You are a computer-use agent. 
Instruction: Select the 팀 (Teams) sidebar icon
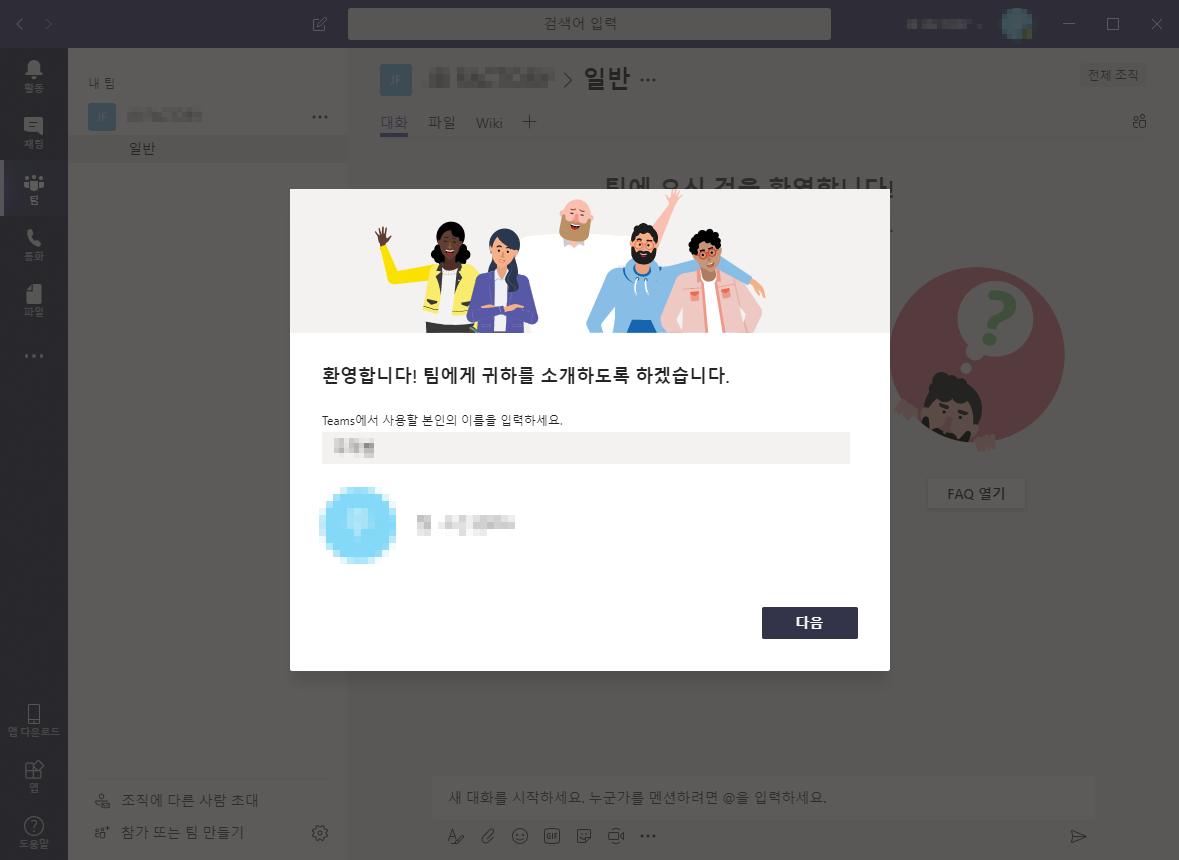pyautogui.click(x=34, y=189)
